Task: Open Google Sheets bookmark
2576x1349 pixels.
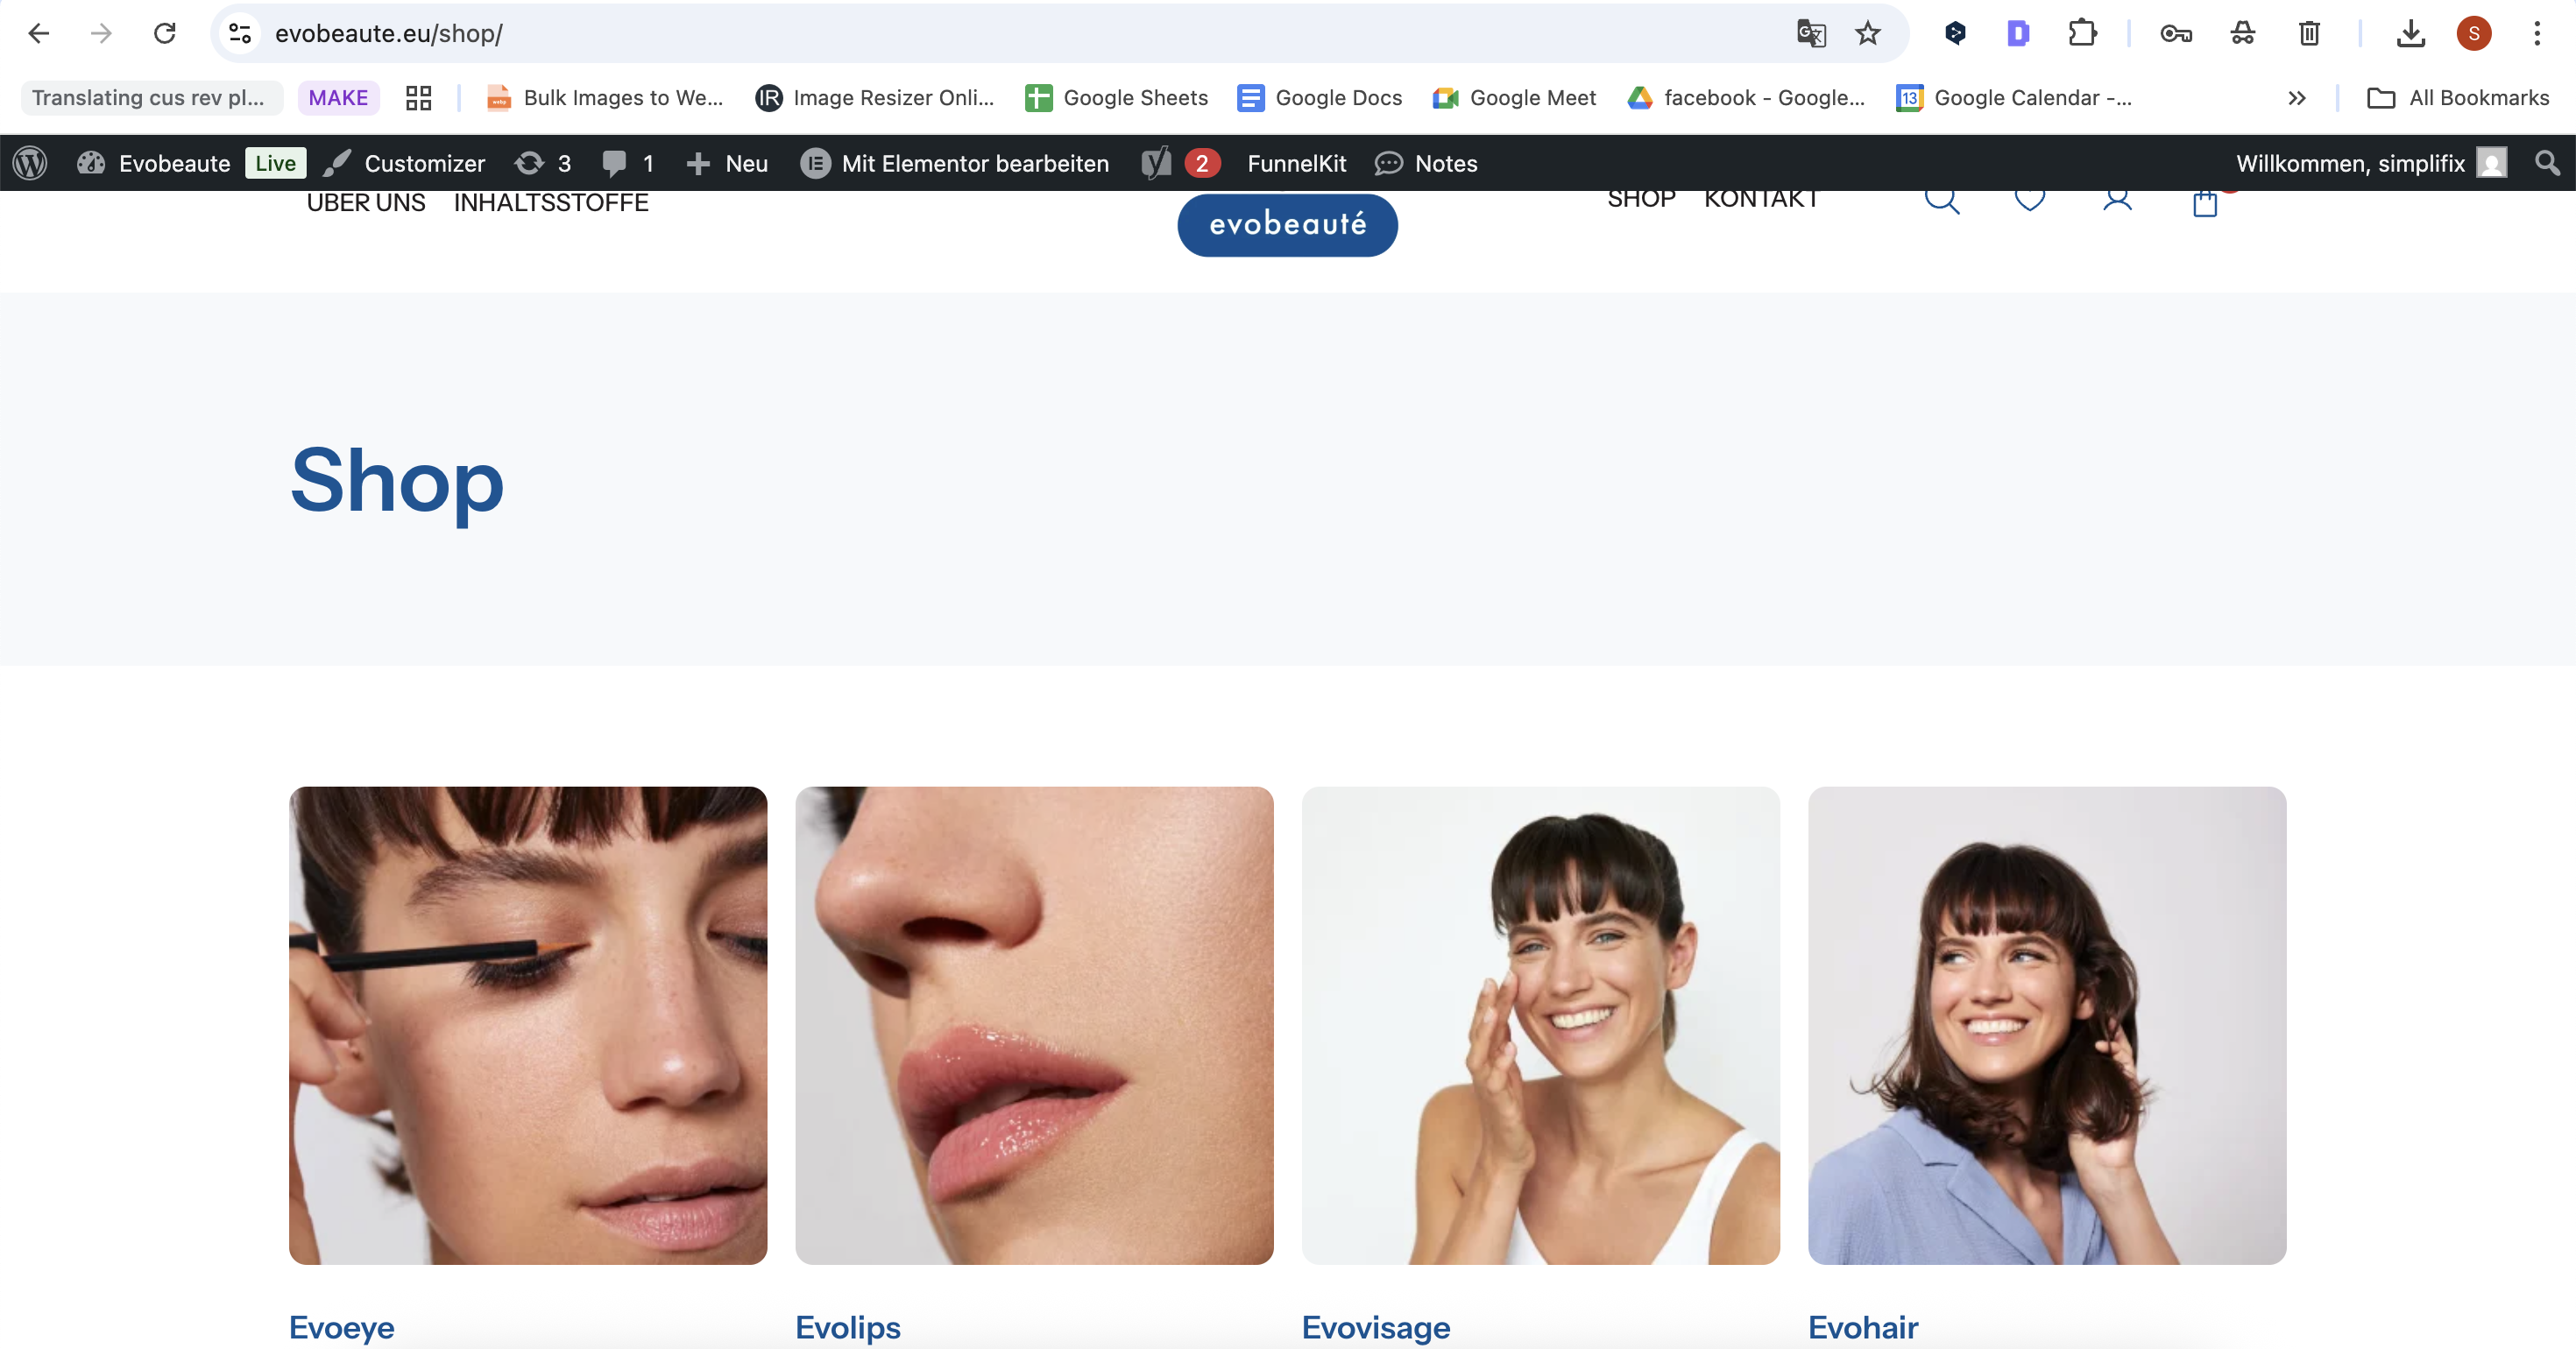Action: coord(1117,97)
